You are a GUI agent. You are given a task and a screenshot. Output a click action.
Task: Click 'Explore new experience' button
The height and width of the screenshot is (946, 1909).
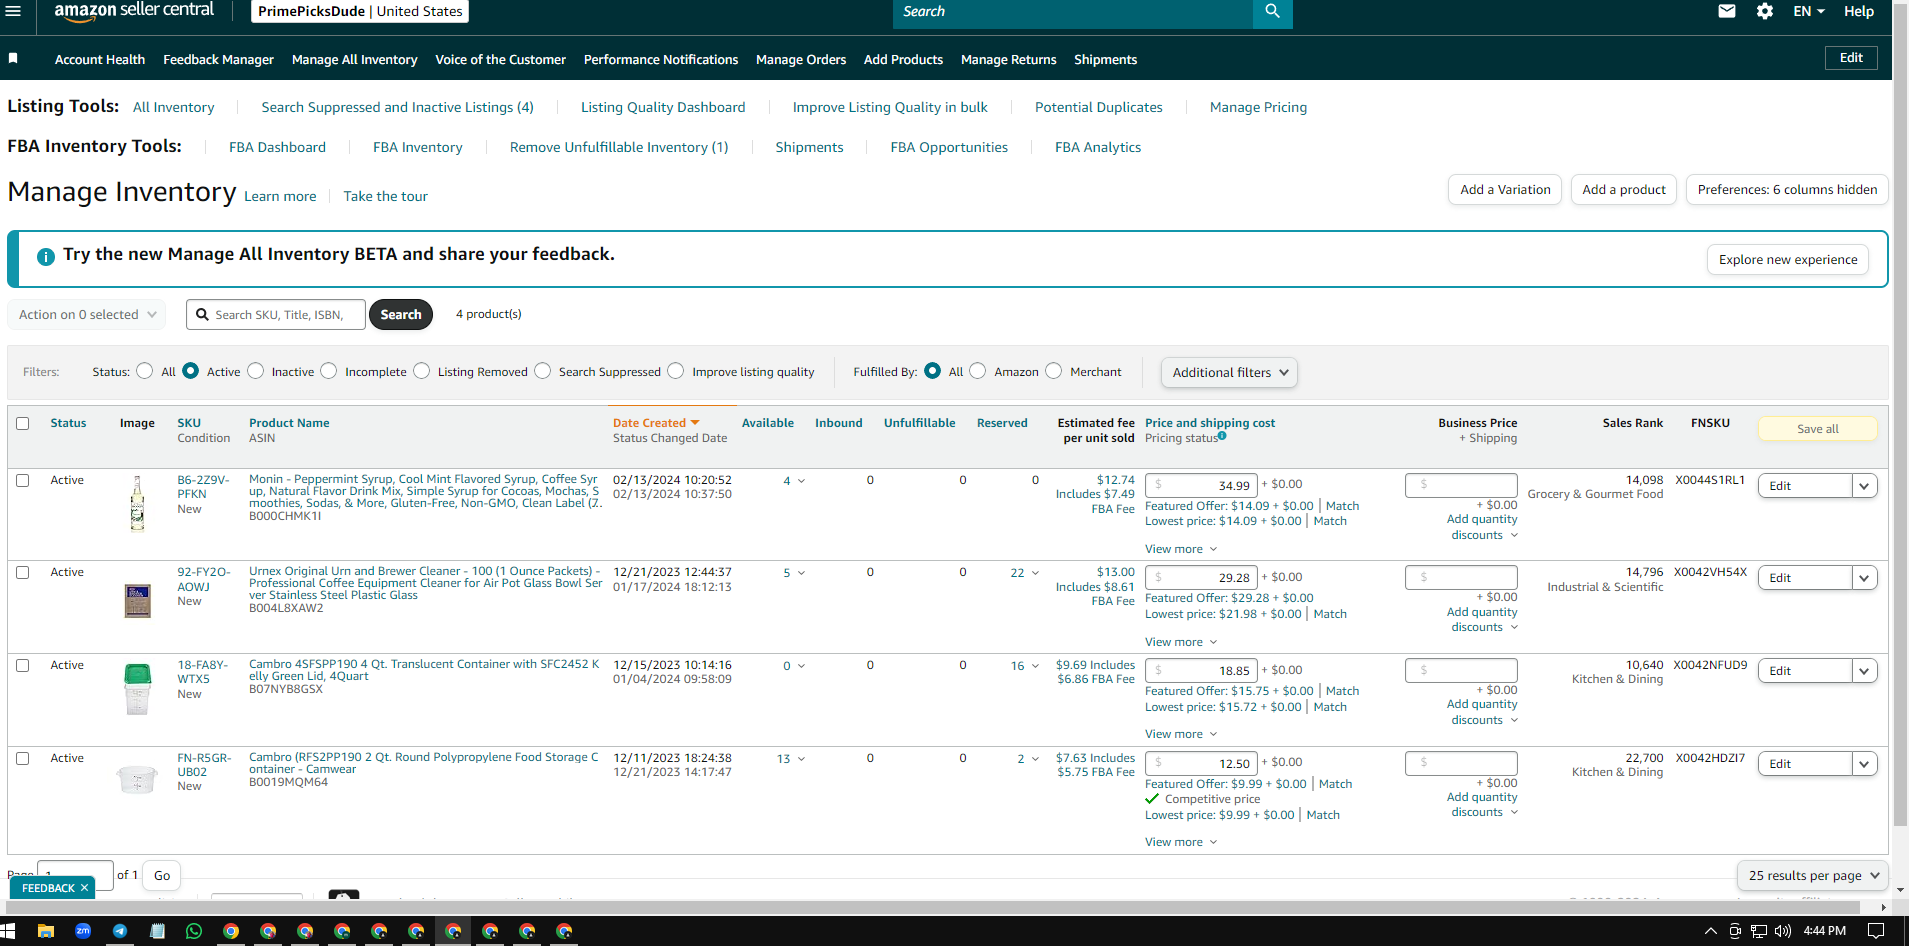click(1788, 259)
